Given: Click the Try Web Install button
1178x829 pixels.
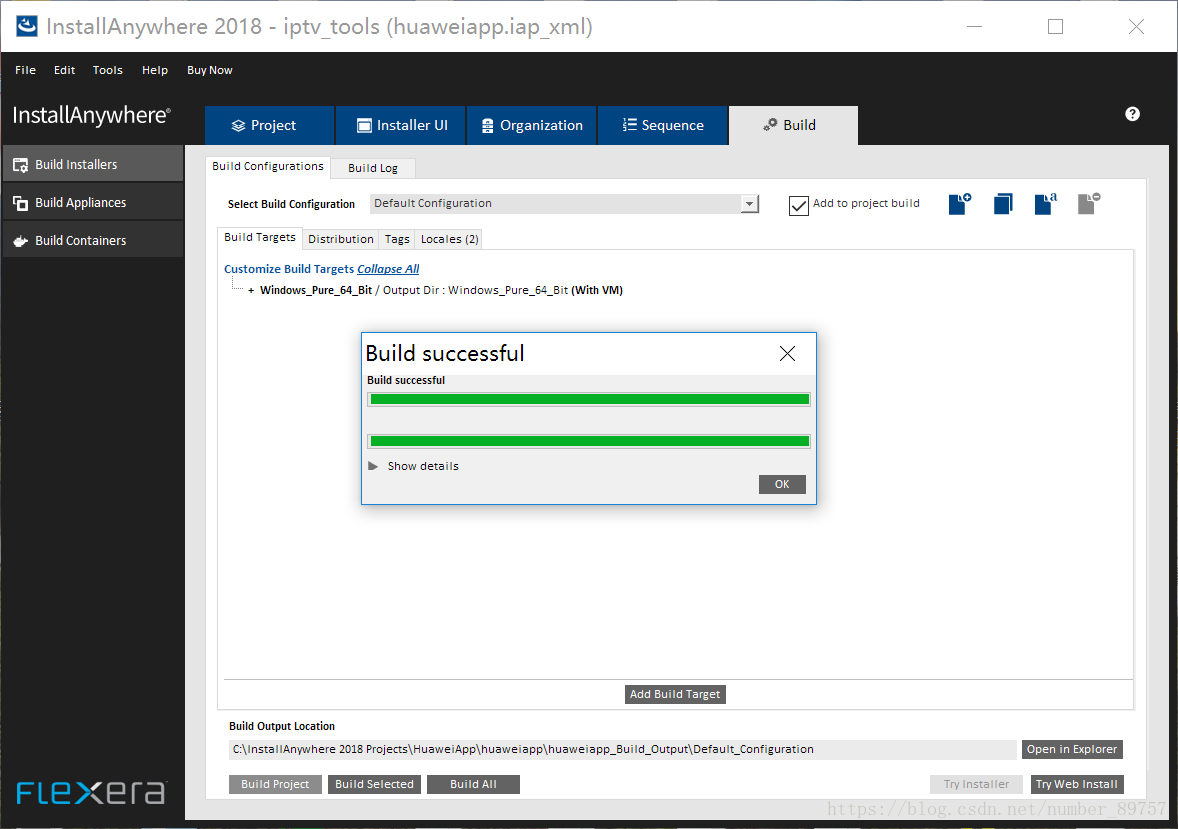Looking at the screenshot, I should (1077, 784).
